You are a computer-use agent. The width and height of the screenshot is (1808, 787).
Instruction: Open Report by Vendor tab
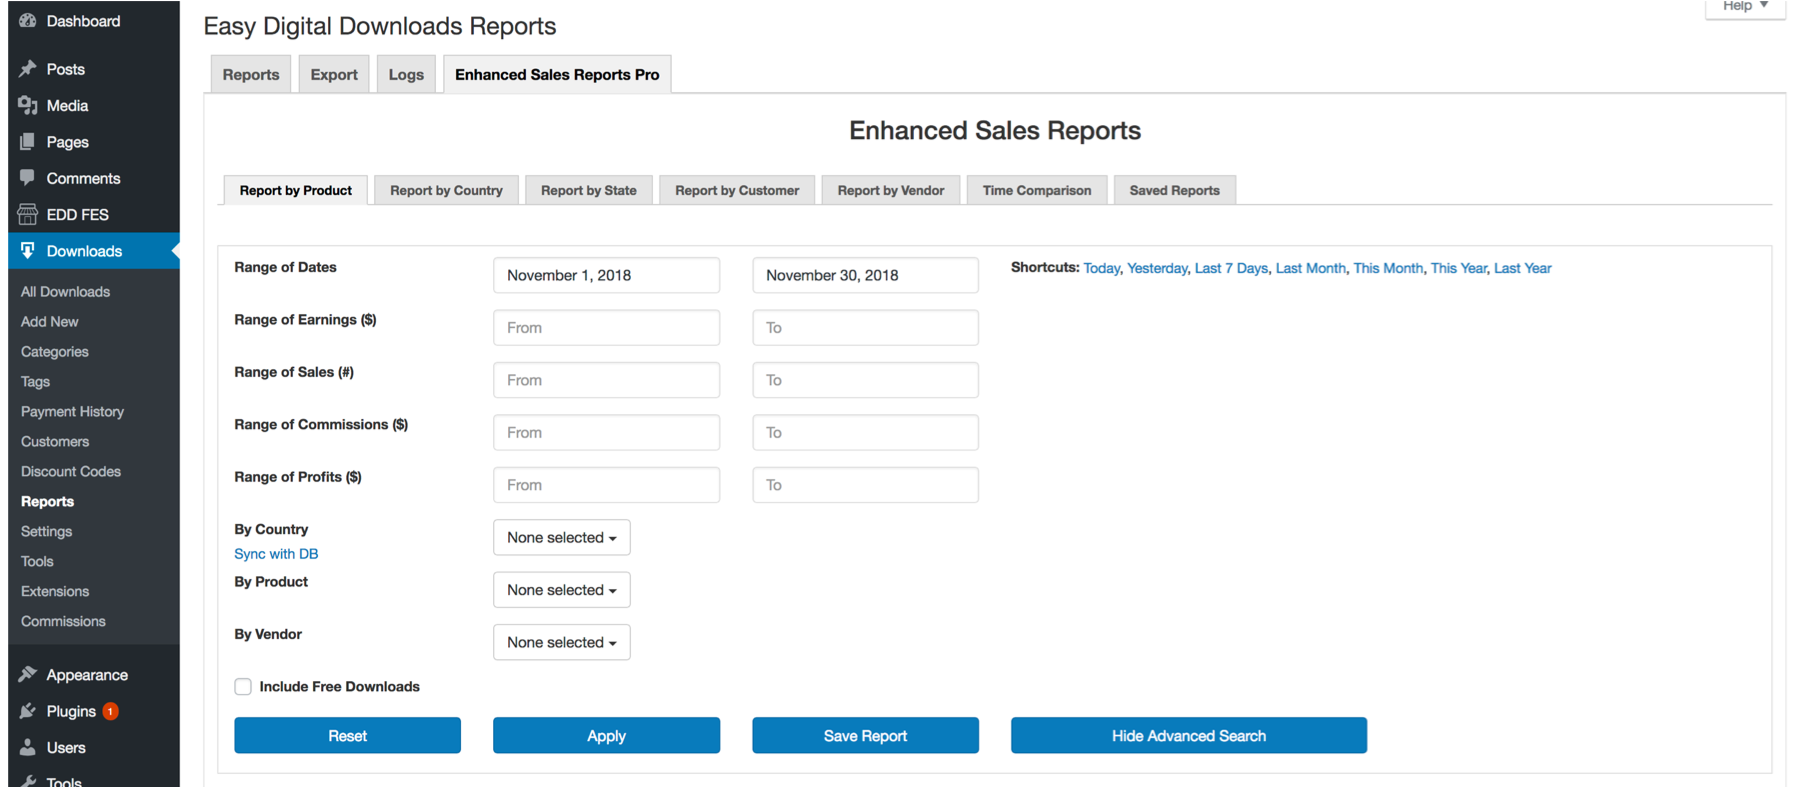click(891, 190)
